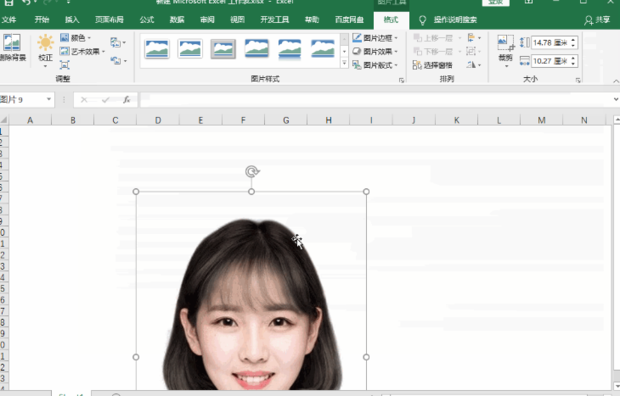Switch to the Page Layout (页面布局) tab

tap(109, 19)
